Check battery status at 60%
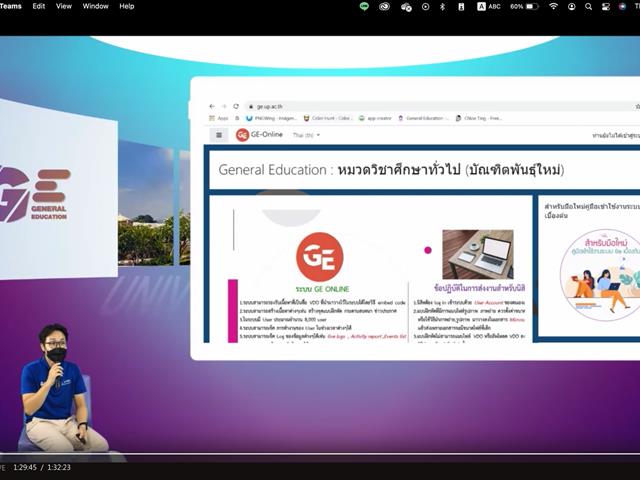The height and width of the screenshot is (480, 640). 524,7
